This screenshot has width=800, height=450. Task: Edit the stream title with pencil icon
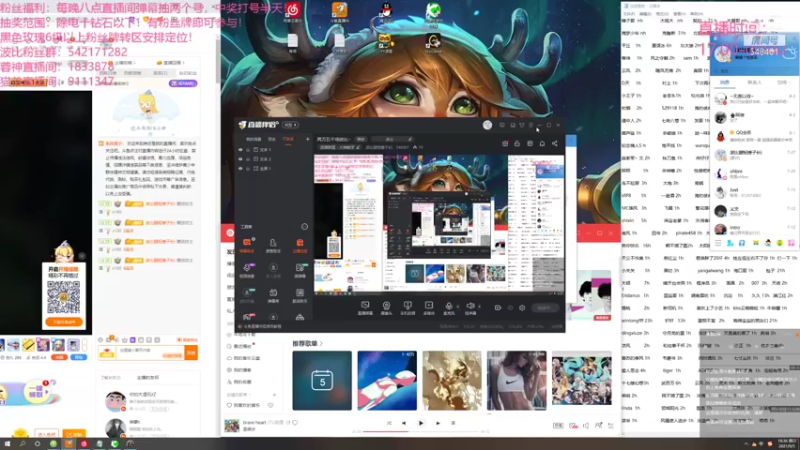[410, 139]
